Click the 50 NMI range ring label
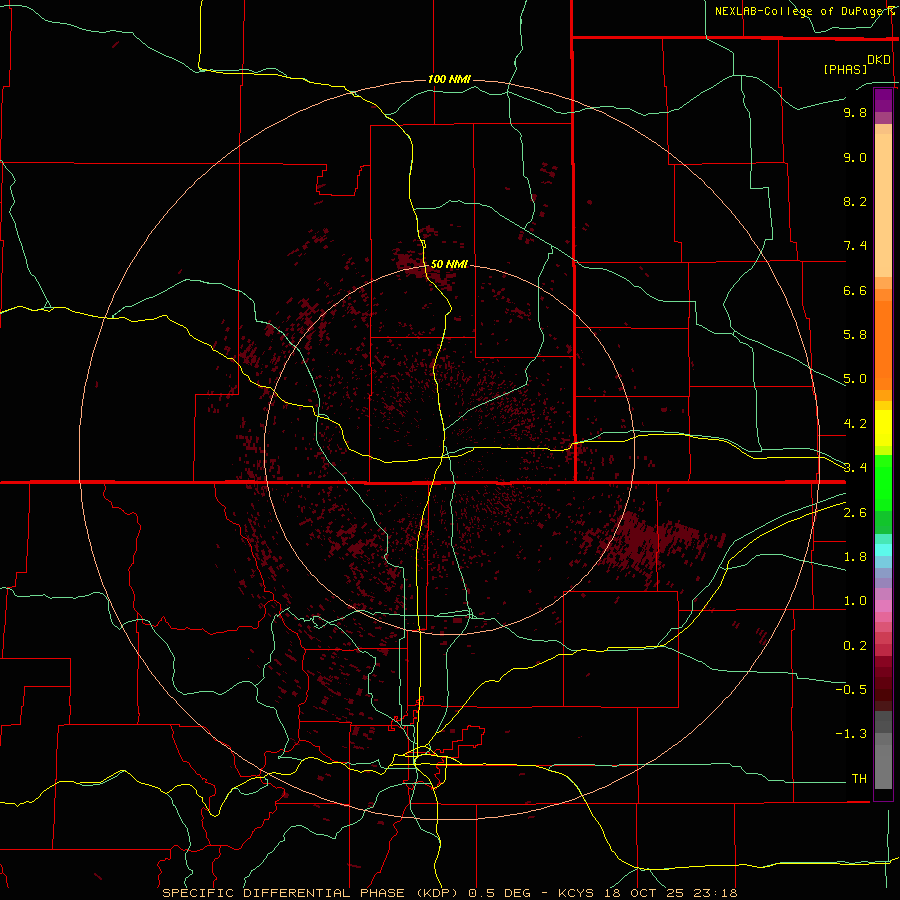This screenshot has height=900, width=900. (449, 264)
